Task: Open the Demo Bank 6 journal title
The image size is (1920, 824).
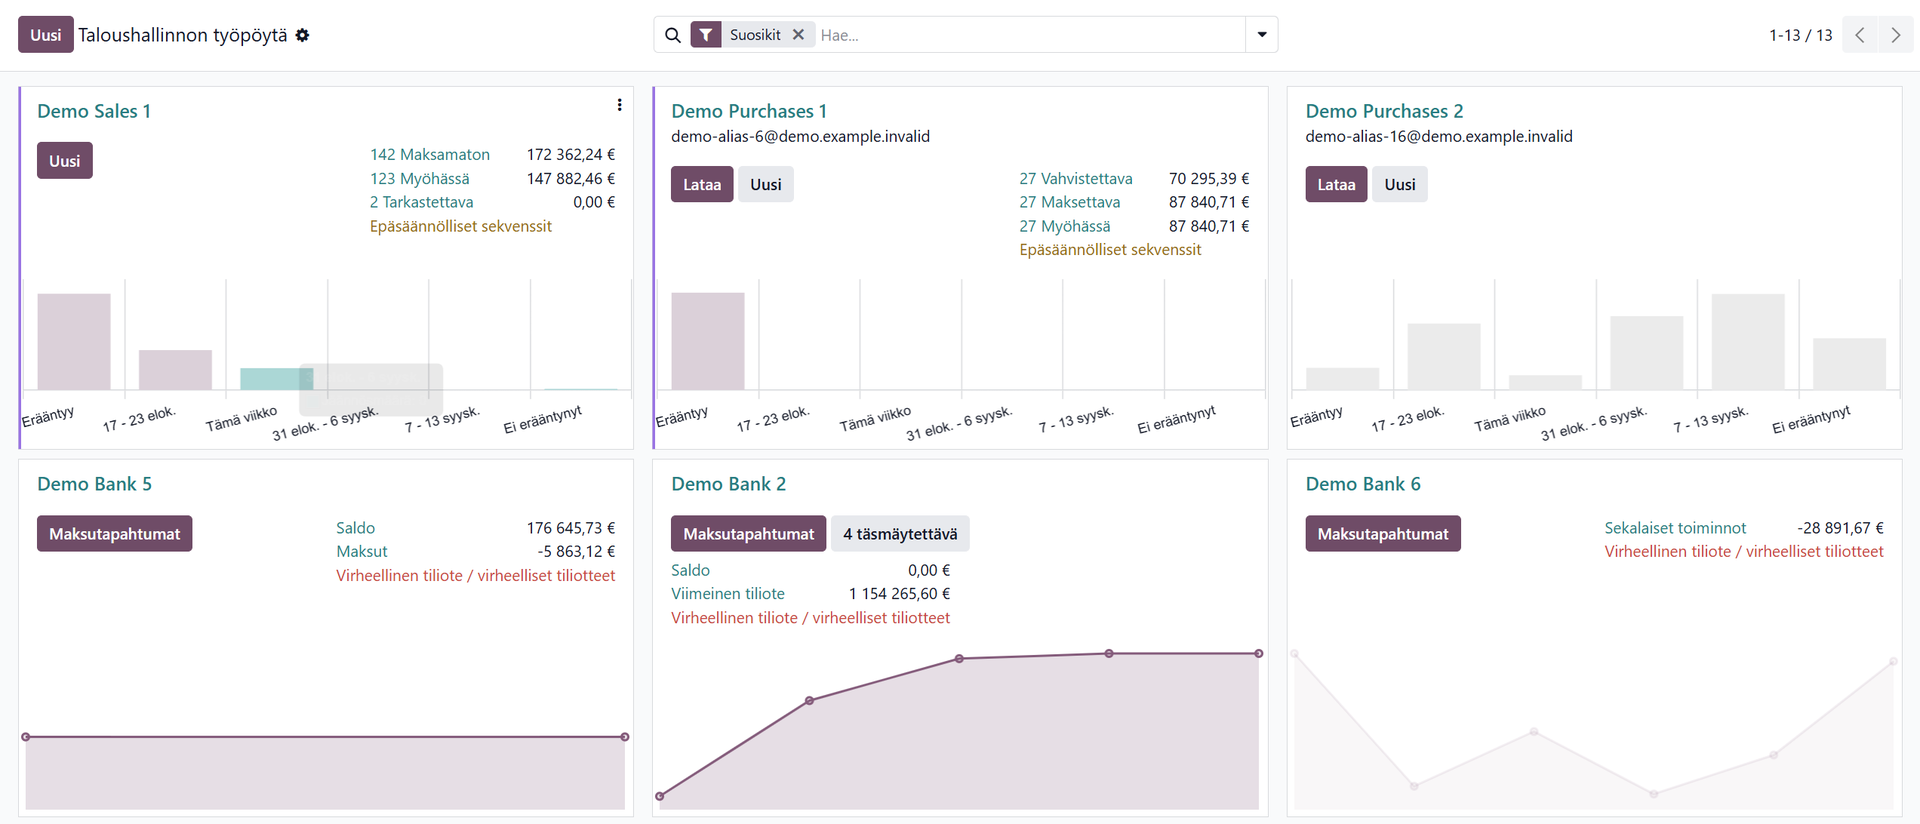Action: 1363,484
